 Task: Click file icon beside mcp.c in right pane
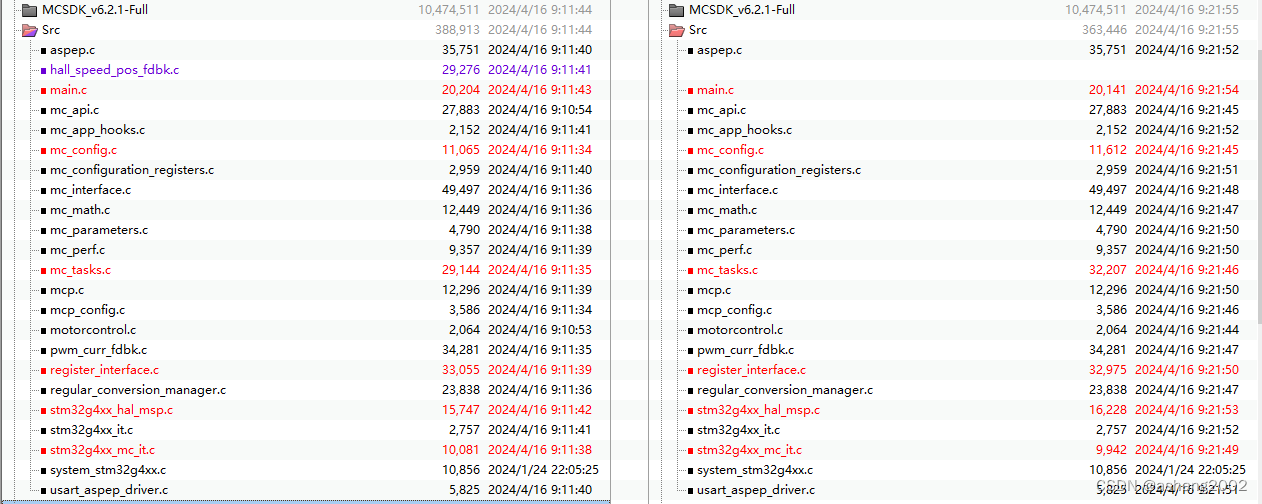point(690,291)
